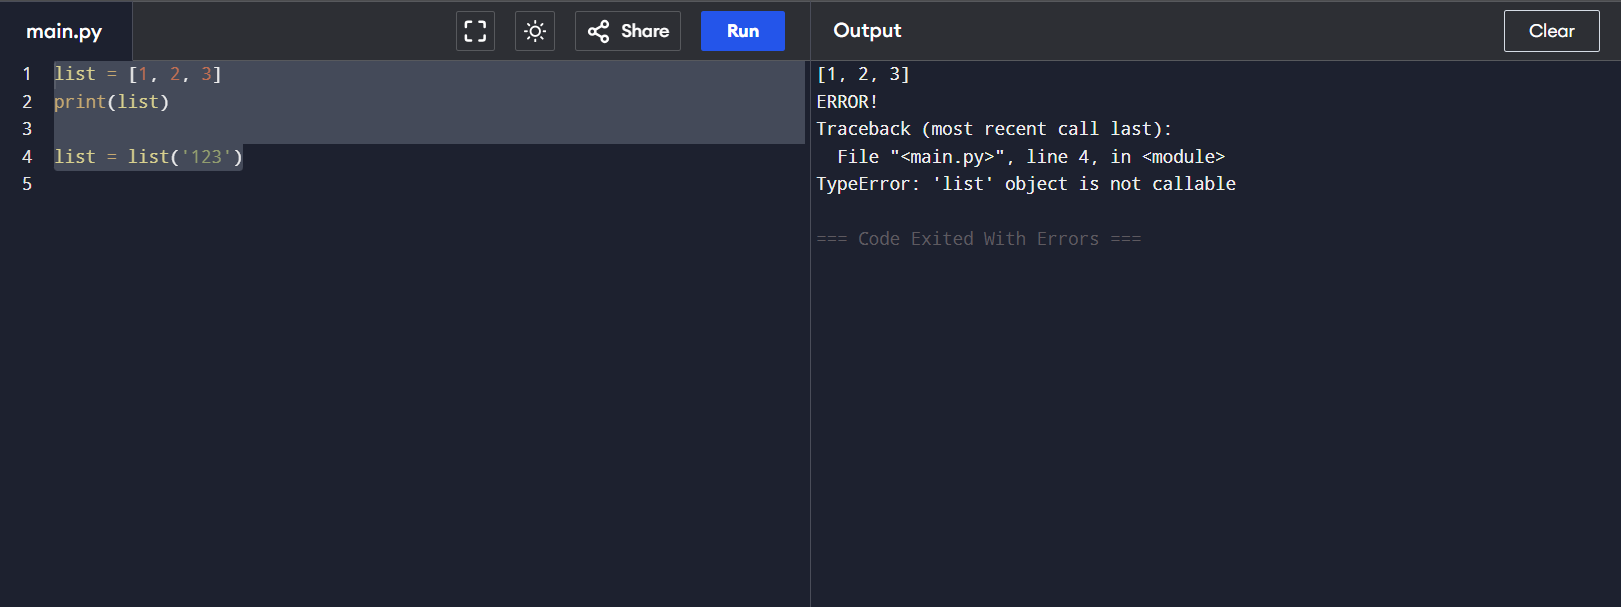1621x607 pixels.
Task: Place cursor in the list = [1, 2, 3] line
Action: point(138,74)
